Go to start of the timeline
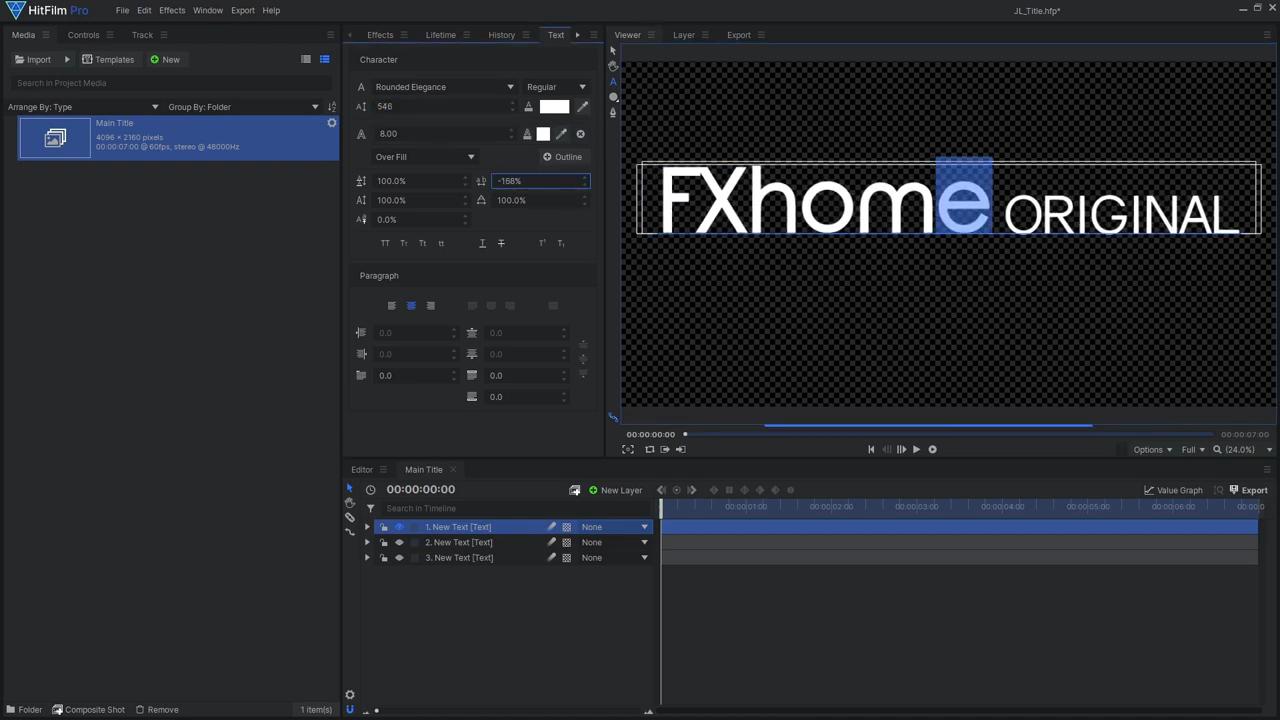This screenshot has width=1280, height=720. [x=871, y=449]
